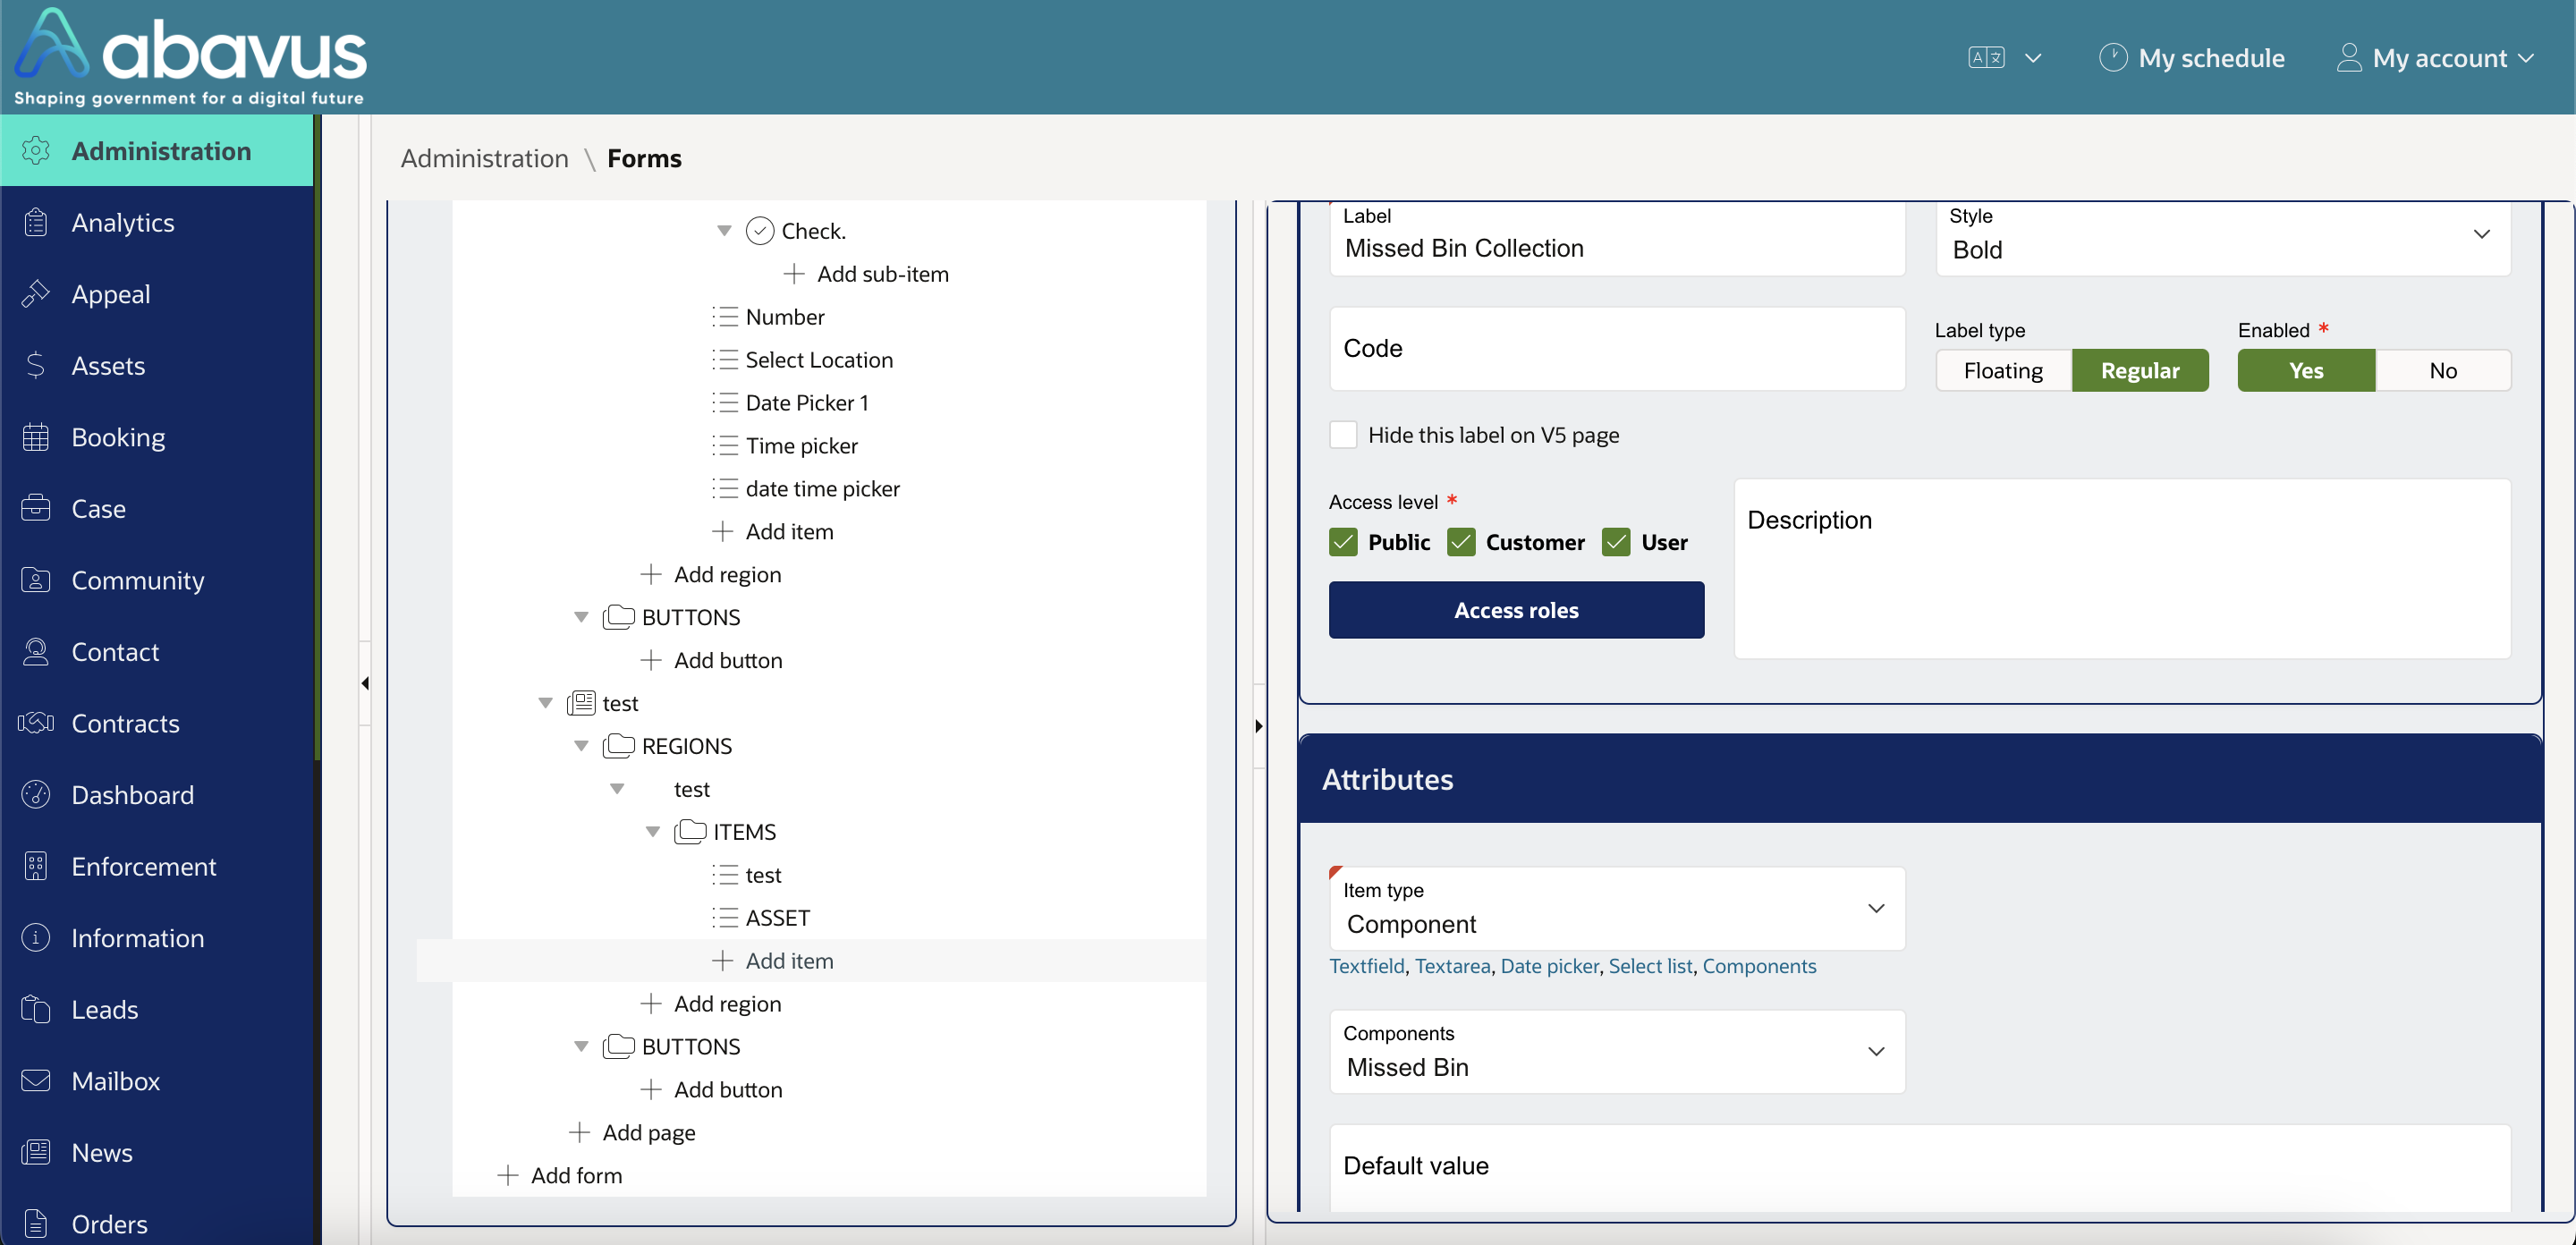Set Label type to Floating
2576x1245 pixels.
[x=2003, y=370]
